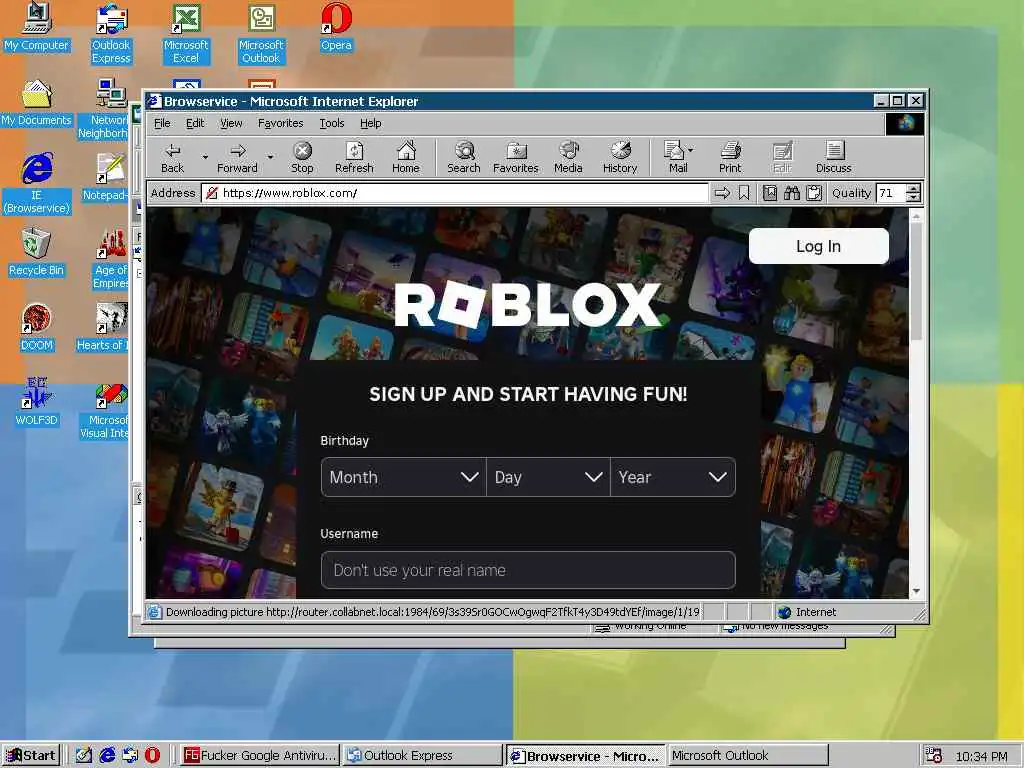1024x768 pixels.
Task: Open the View menu
Action: pos(231,123)
